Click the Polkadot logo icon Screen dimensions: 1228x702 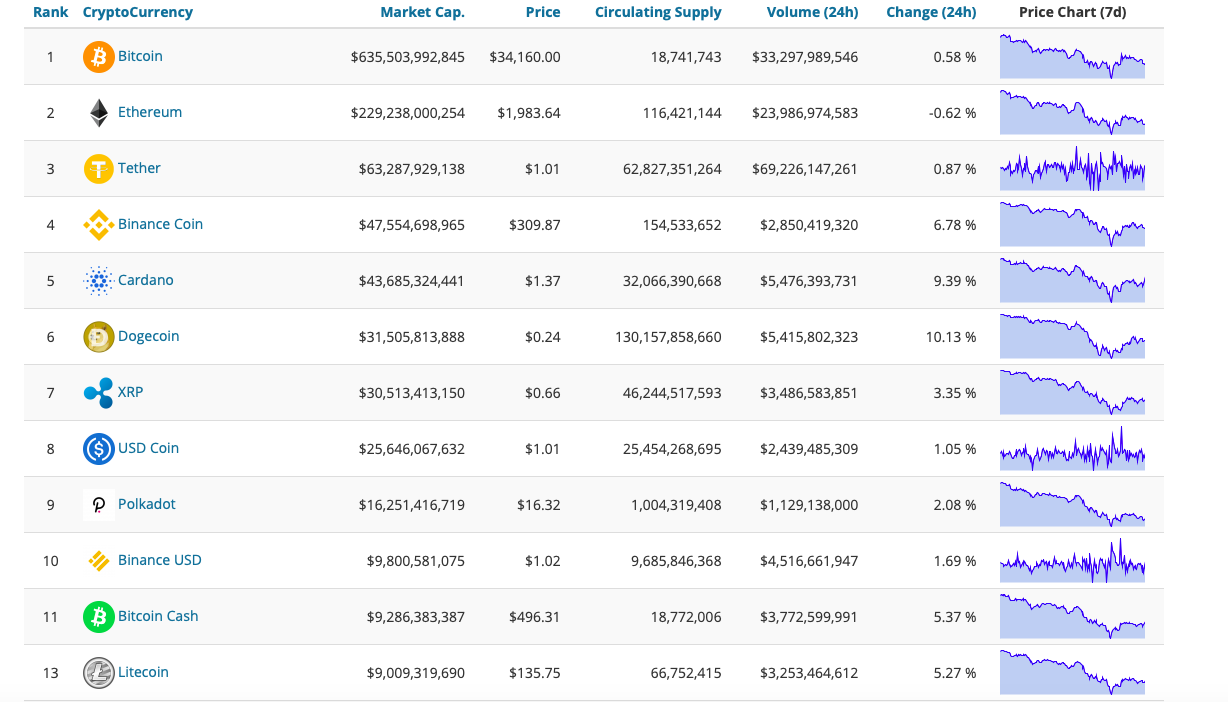coord(99,505)
